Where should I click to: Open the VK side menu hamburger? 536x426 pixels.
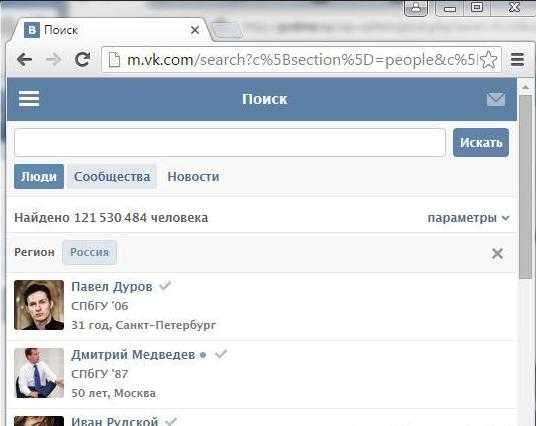coord(29,99)
